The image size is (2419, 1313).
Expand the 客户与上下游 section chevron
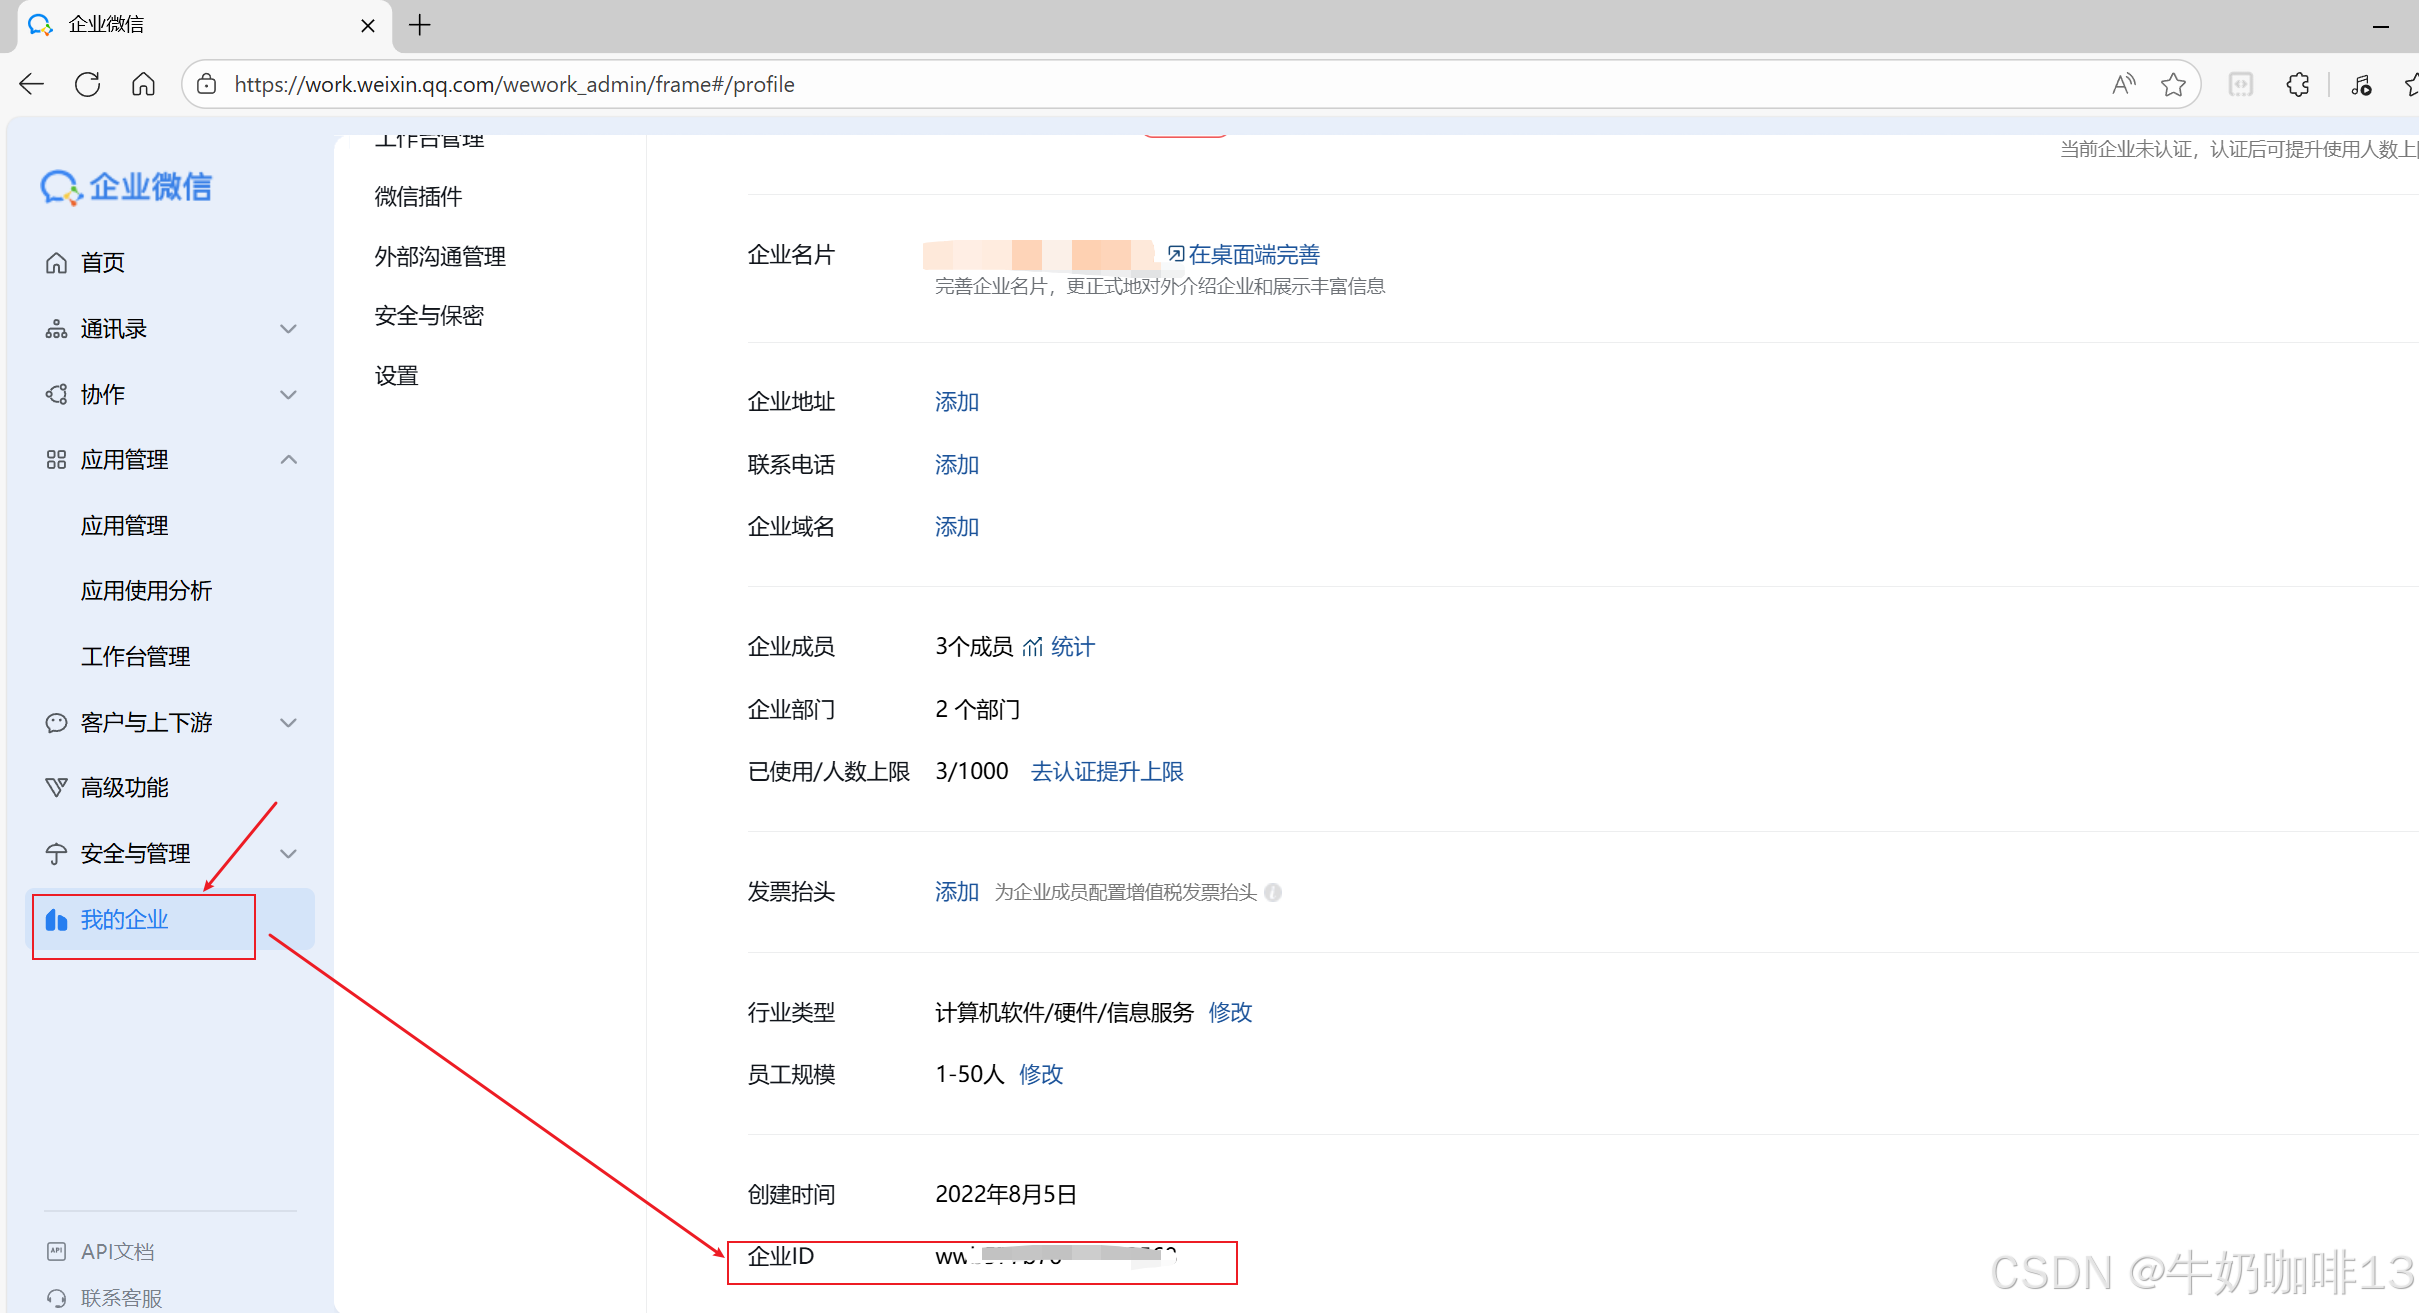point(288,722)
